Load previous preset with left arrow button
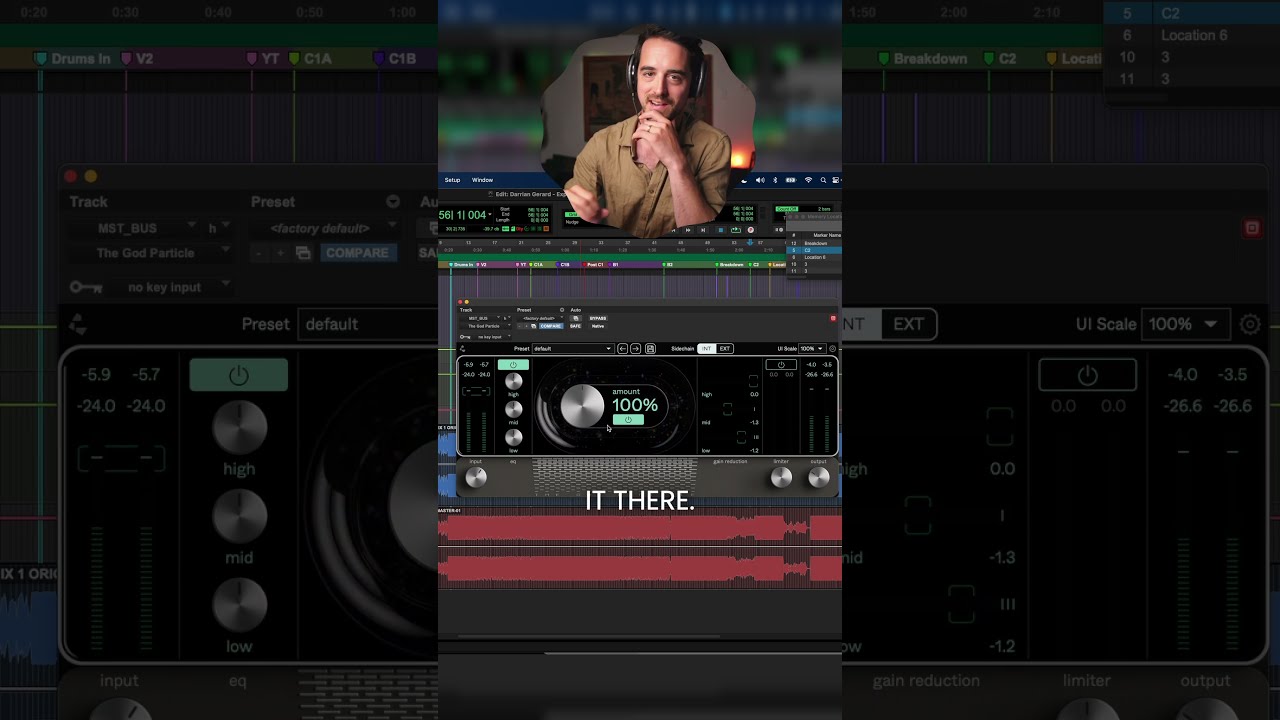Image resolution: width=1280 pixels, height=720 pixels. 623,349
